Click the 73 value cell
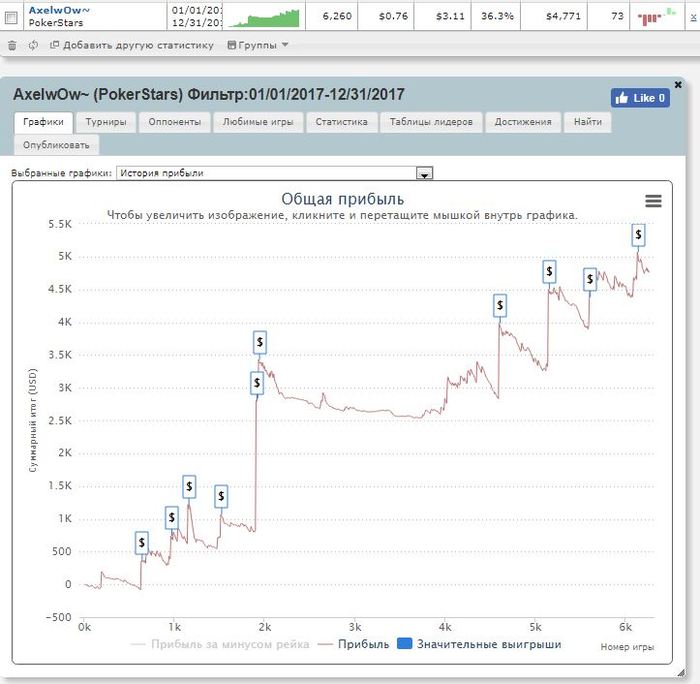 point(609,17)
